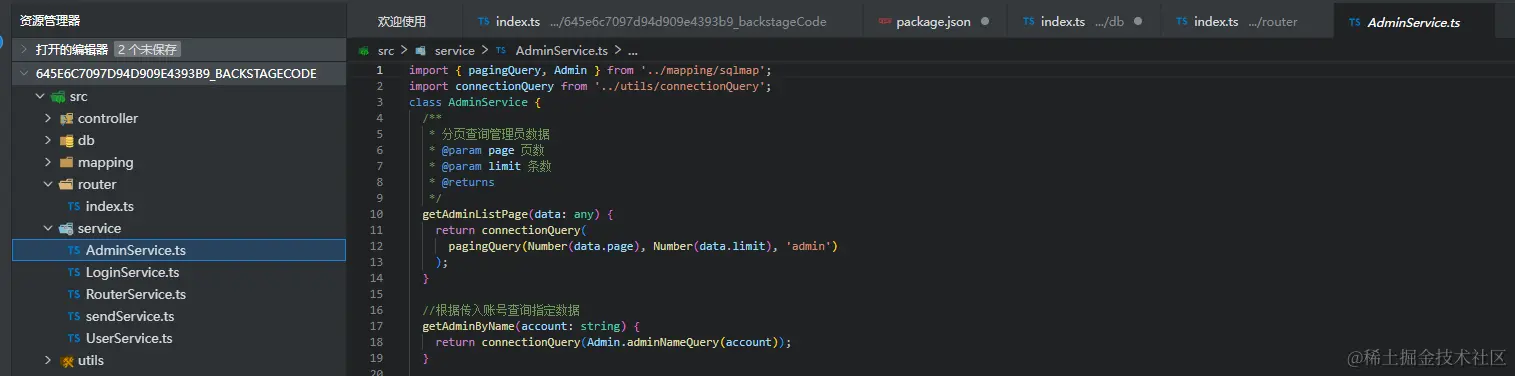Expand the db folder chevron

[x=48, y=140]
